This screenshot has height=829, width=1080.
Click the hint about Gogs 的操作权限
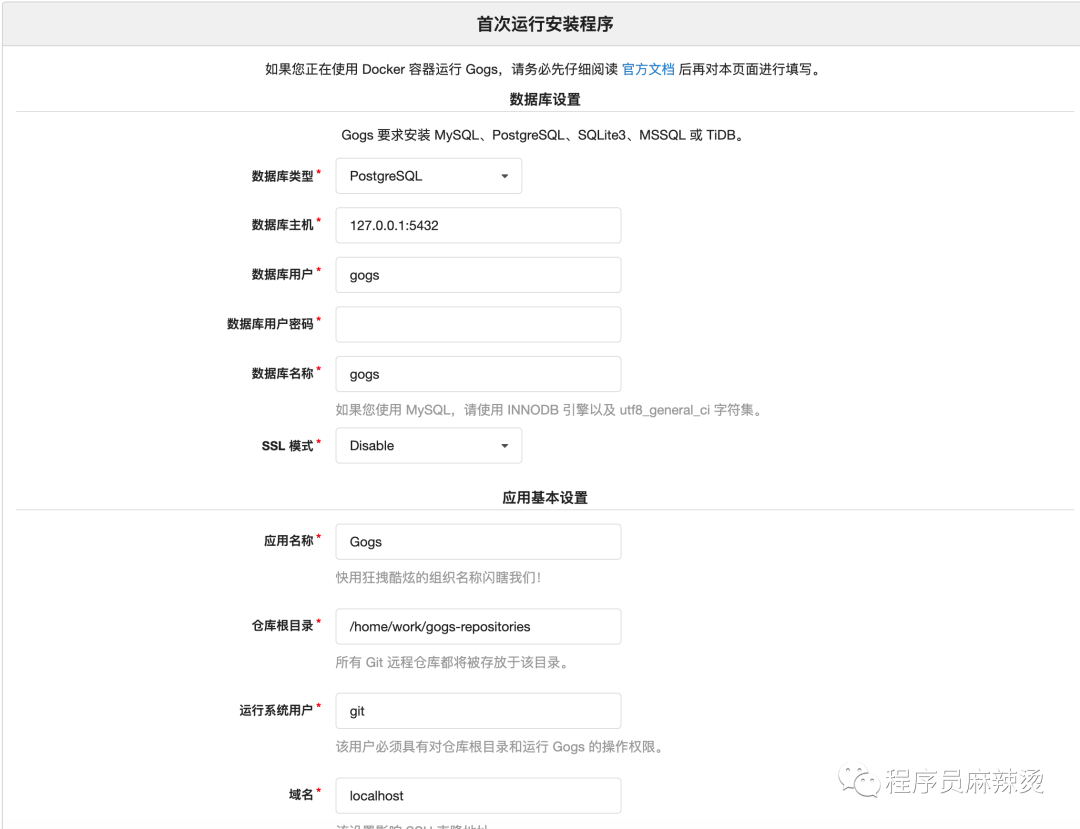tap(500, 746)
